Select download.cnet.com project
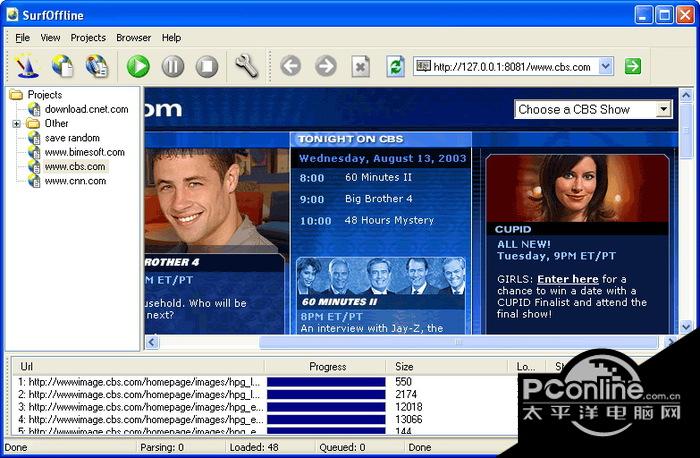This screenshot has height=458, width=700. click(x=87, y=109)
